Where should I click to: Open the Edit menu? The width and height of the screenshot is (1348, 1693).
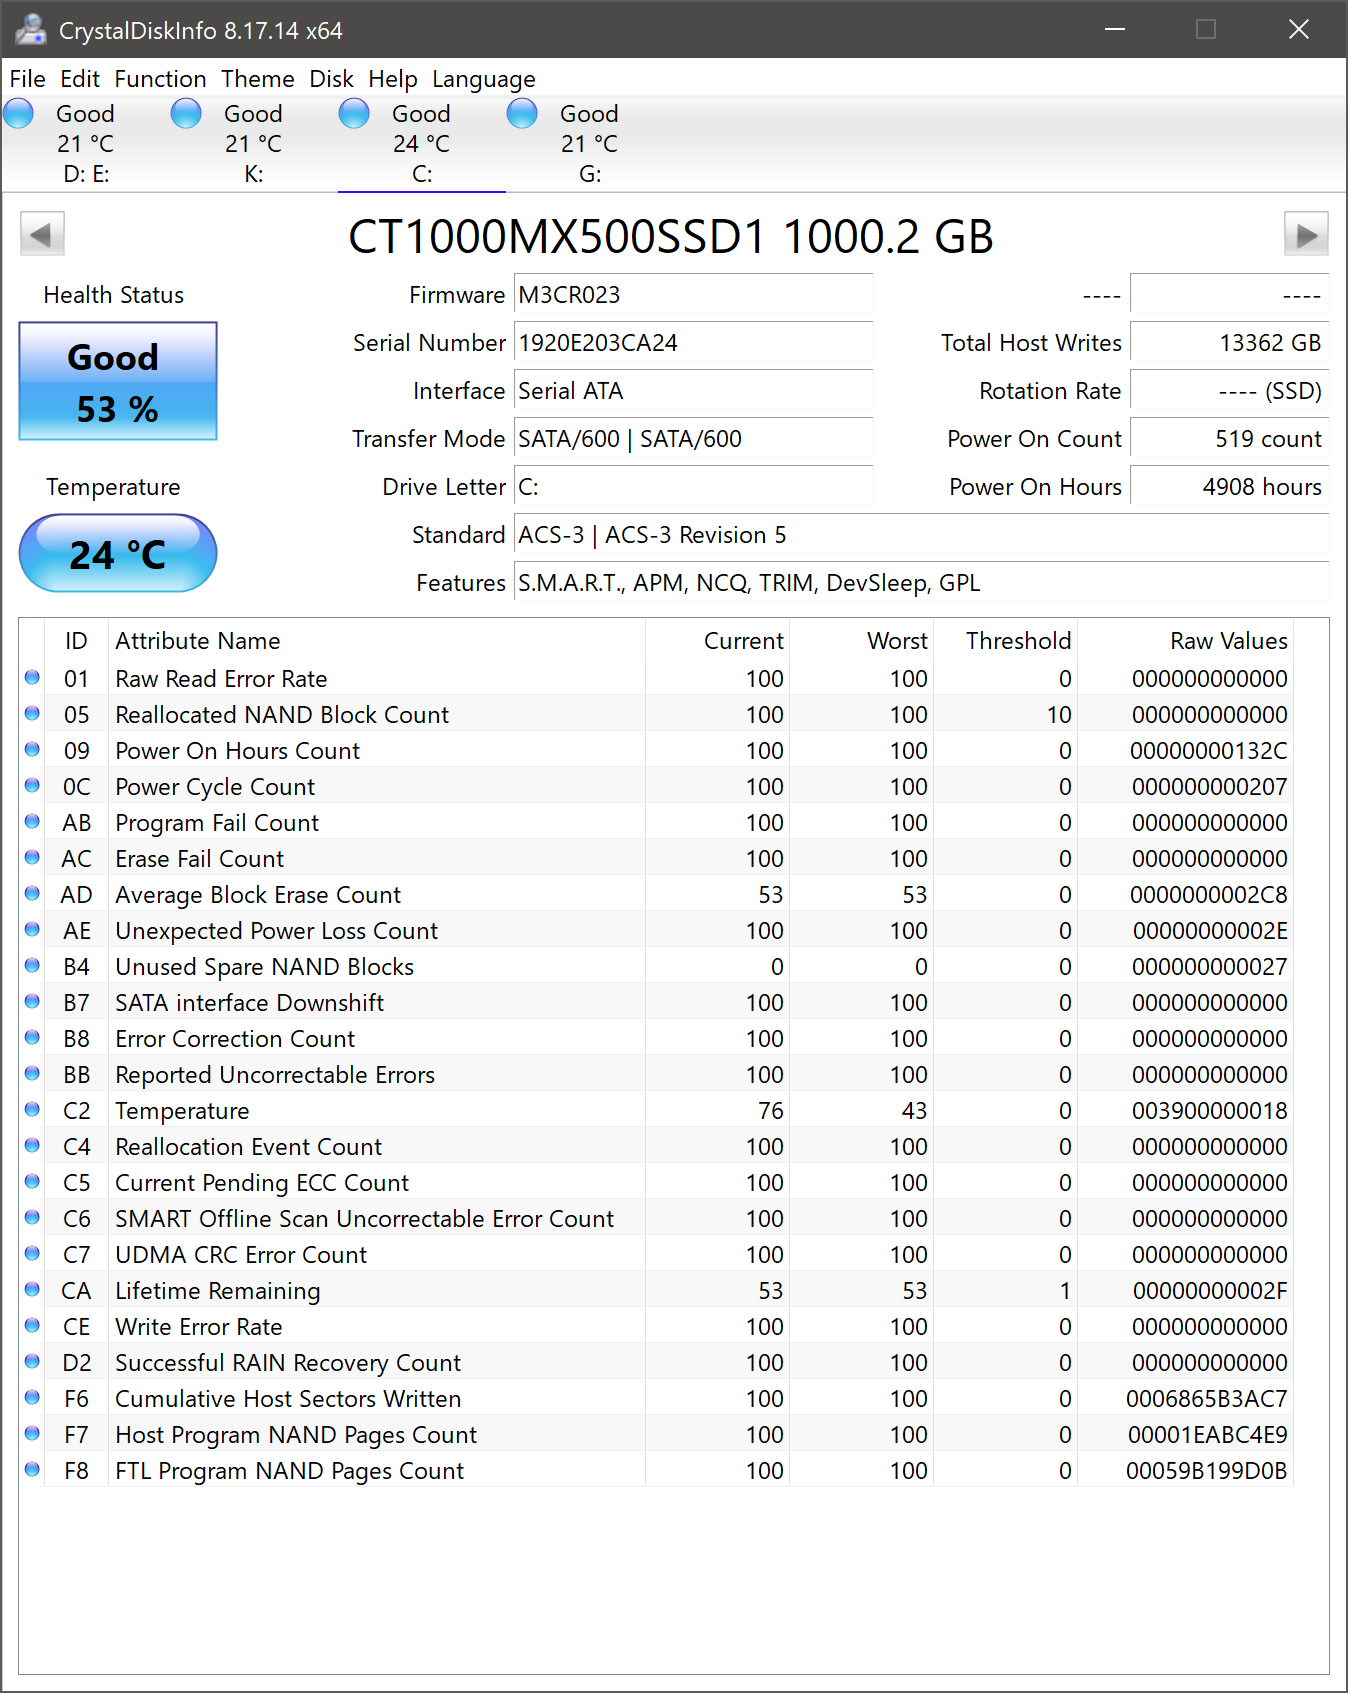[x=80, y=79]
